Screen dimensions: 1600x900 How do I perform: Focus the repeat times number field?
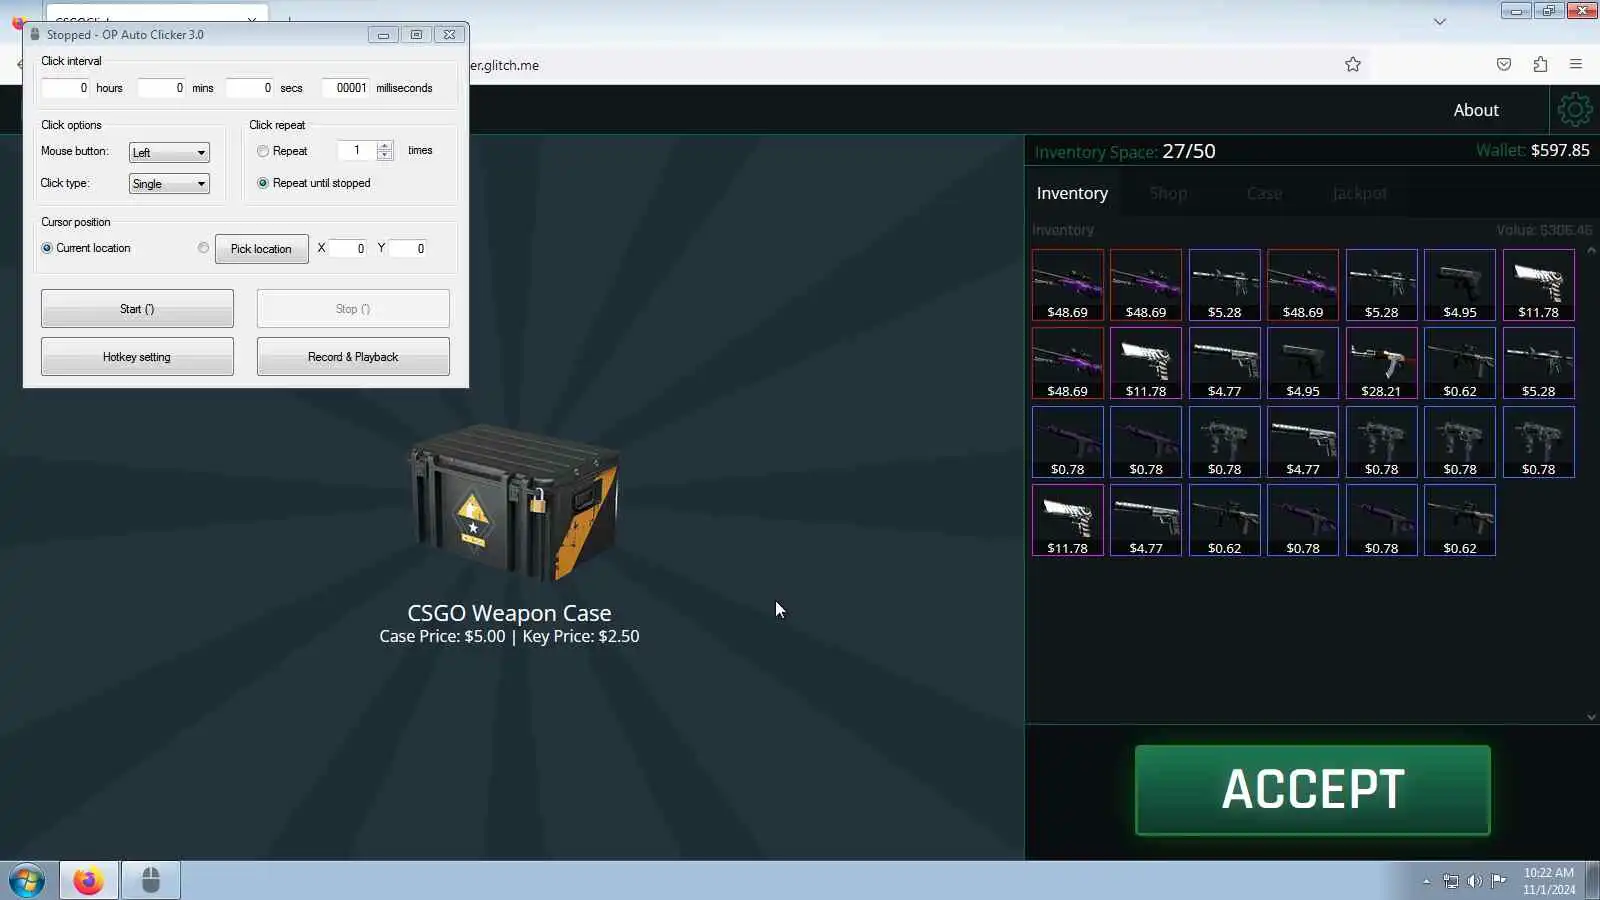(357, 151)
